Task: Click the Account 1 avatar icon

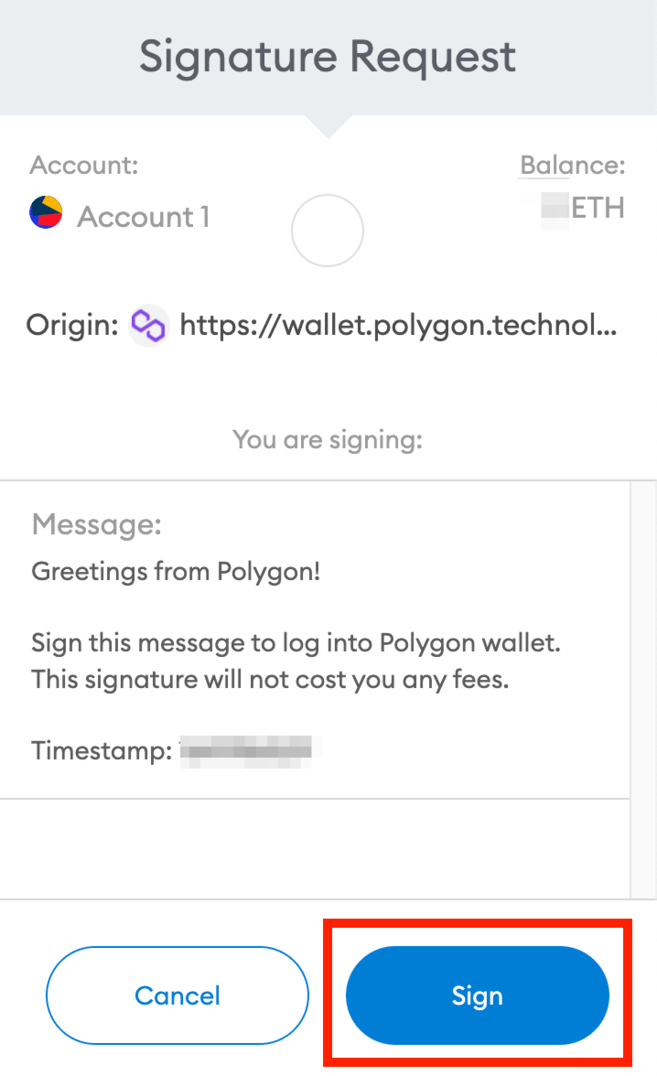Action: point(46,213)
